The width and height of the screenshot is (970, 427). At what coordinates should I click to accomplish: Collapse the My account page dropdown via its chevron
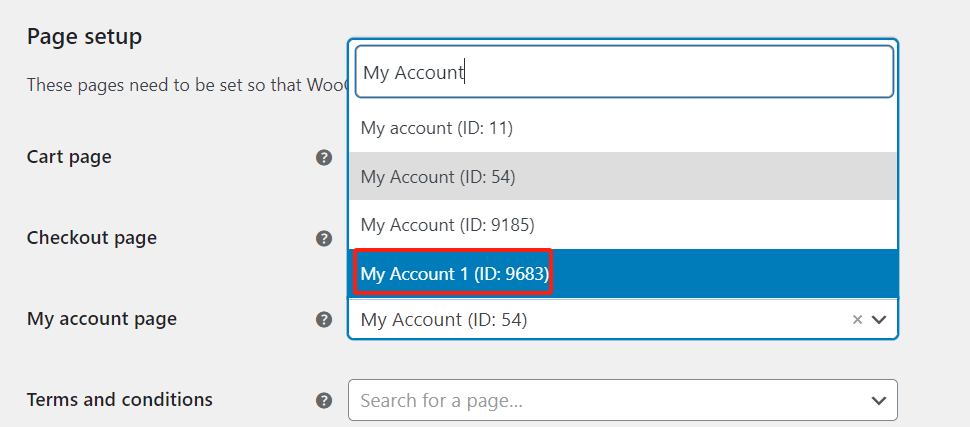[x=879, y=320]
